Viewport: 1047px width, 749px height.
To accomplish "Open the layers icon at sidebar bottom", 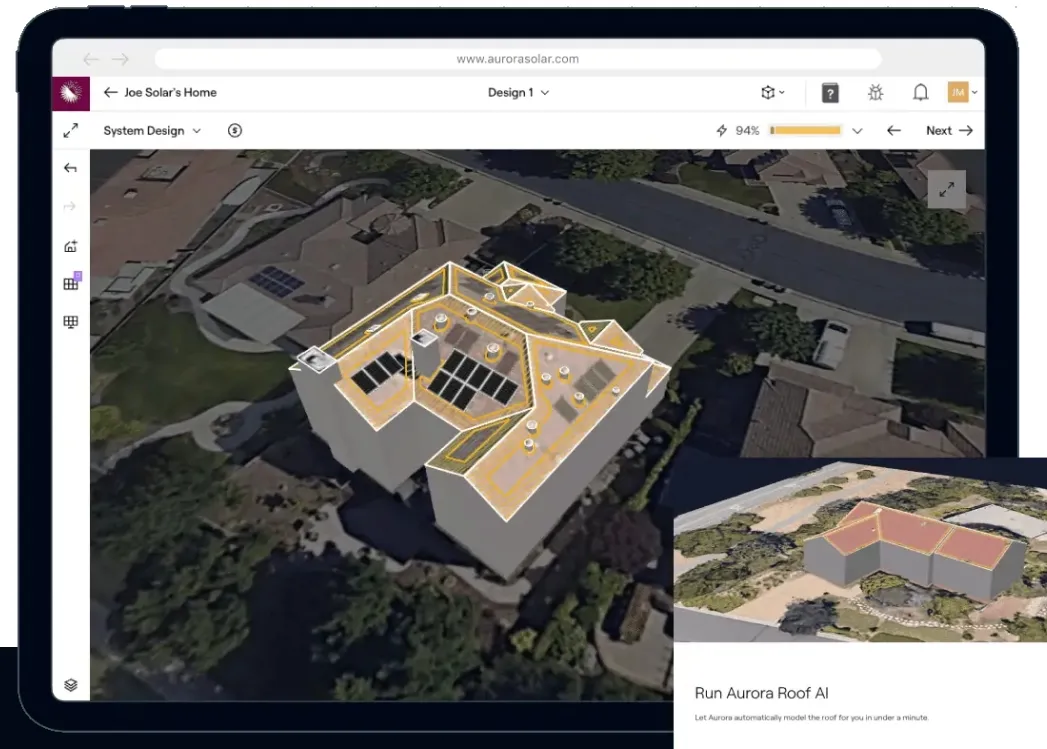I will click(x=70, y=685).
